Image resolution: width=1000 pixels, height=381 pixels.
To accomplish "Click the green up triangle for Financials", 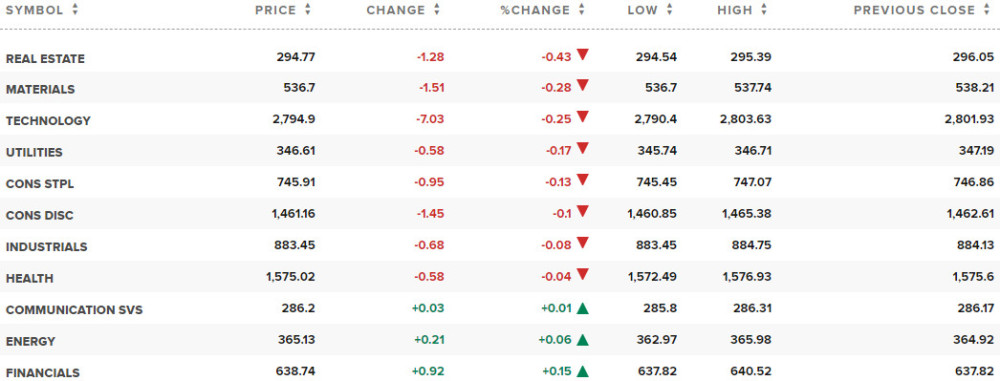I will click(582, 371).
